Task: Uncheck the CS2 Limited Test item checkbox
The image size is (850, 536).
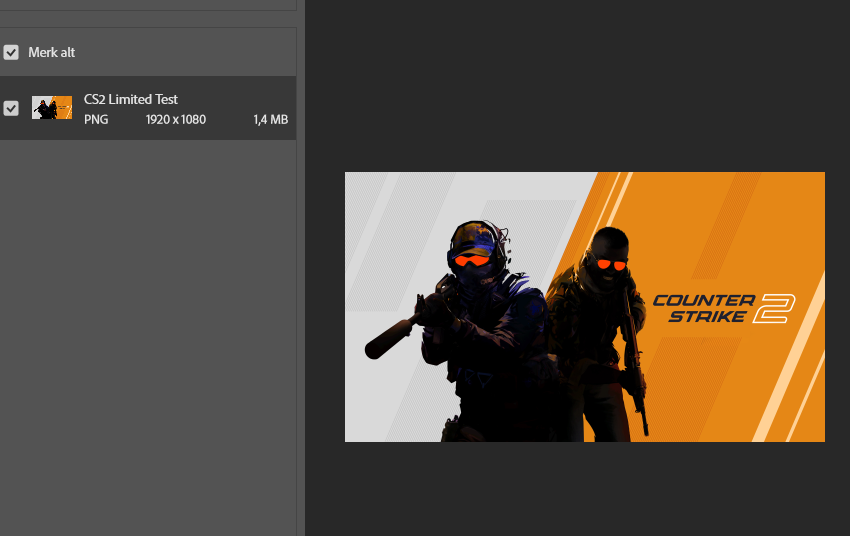Action: pos(11,108)
